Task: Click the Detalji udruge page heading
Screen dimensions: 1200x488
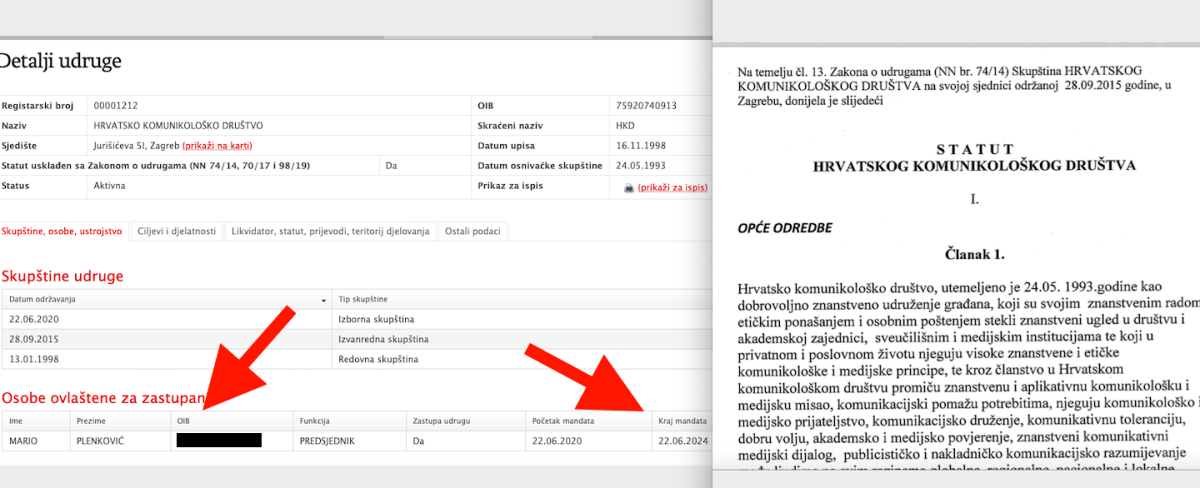Action: [x=60, y=61]
